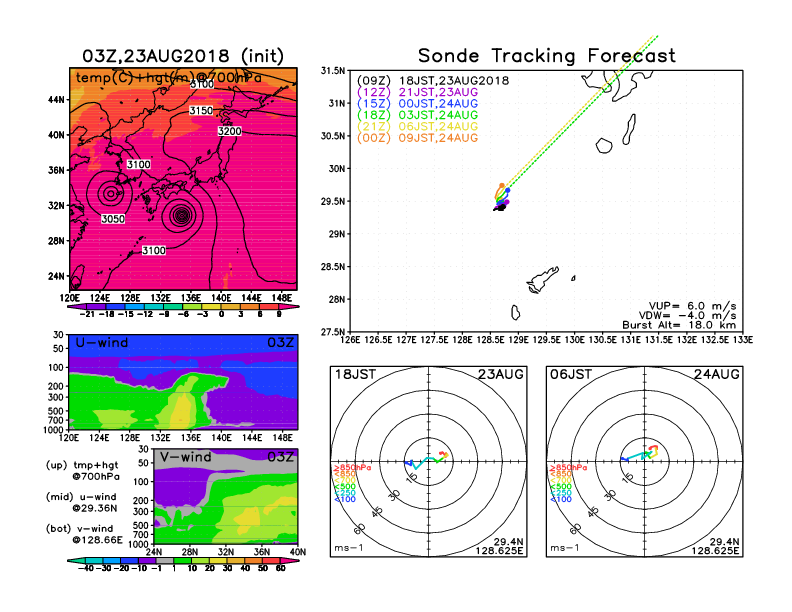Click the '(up) tmp+hgt @700hPa' caption

pos(82,471)
